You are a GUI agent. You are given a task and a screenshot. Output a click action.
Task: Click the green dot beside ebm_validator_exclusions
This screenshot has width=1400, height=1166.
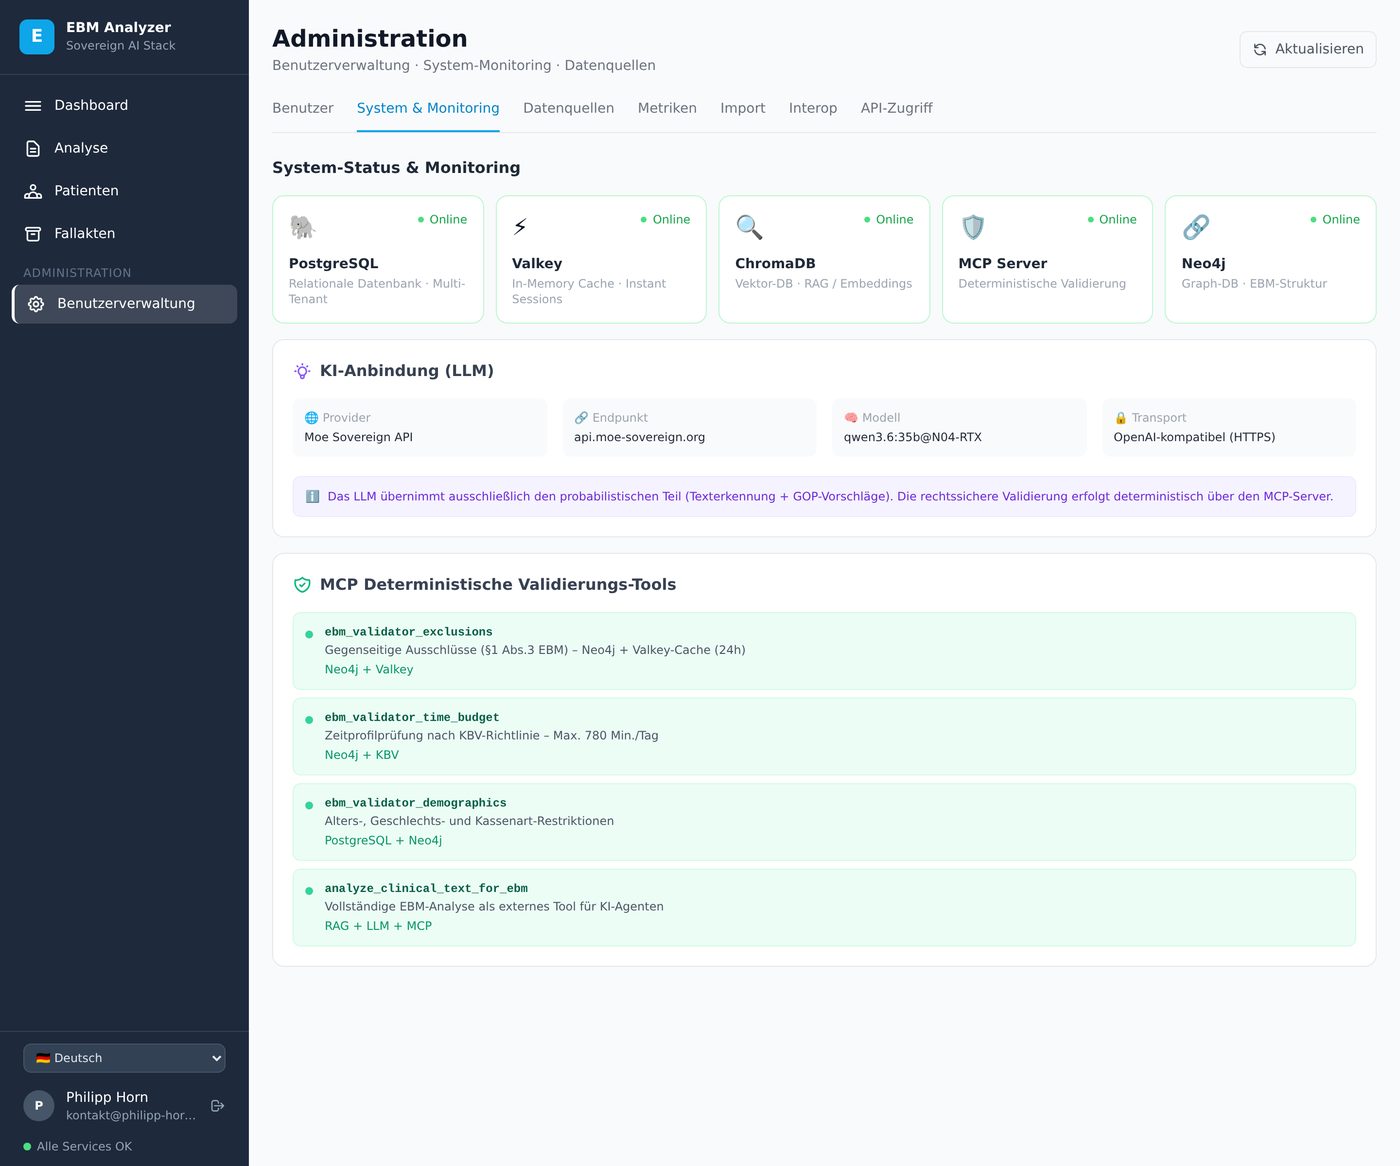pyautogui.click(x=309, y=634)
